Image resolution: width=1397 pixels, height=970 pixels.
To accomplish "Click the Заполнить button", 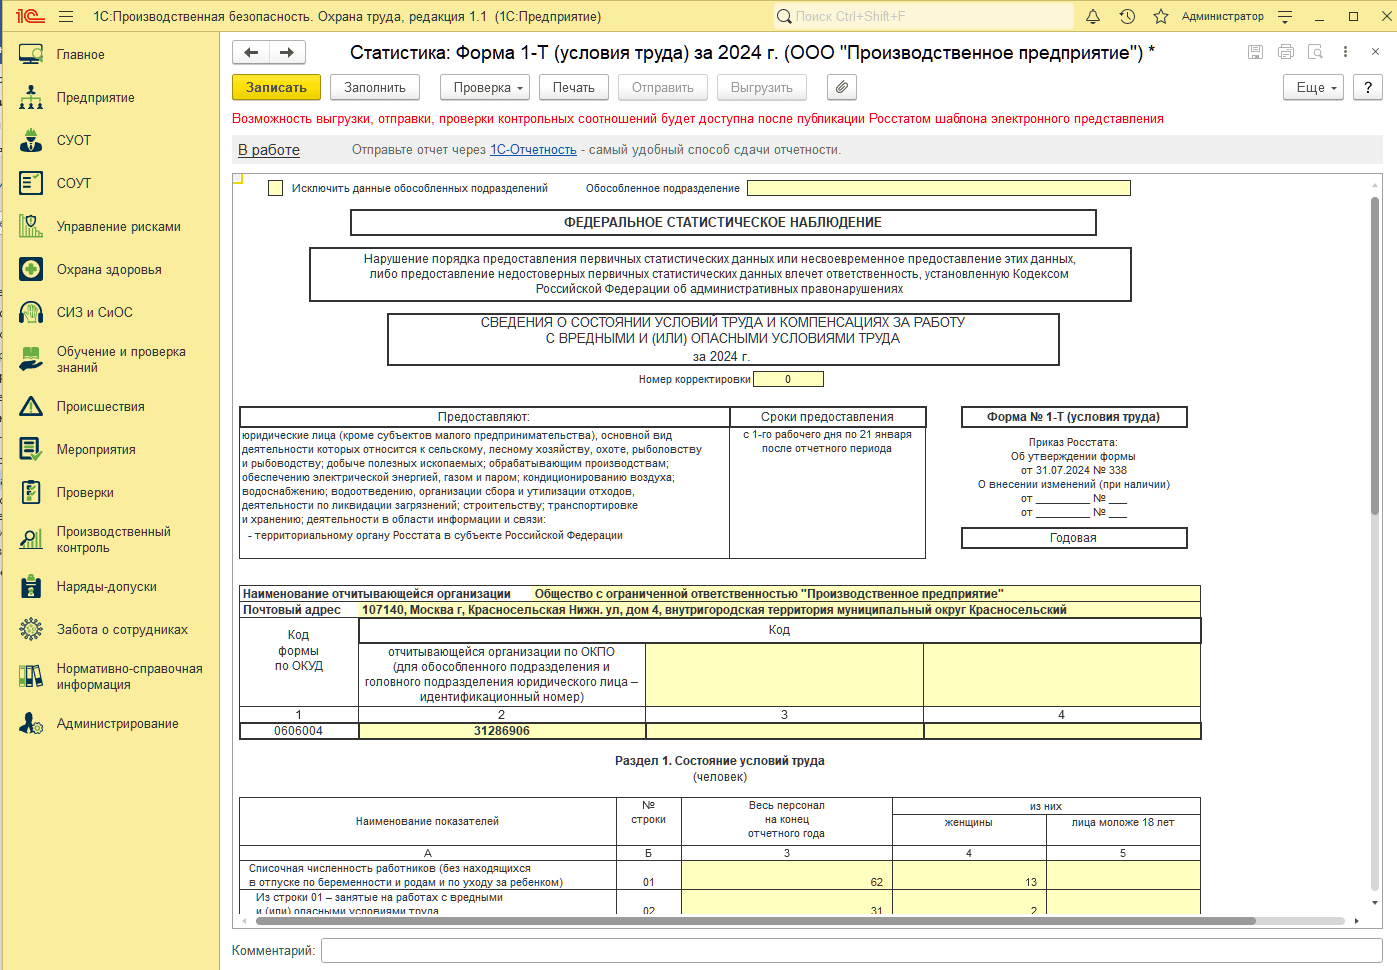I will click(x=375, y=88).
